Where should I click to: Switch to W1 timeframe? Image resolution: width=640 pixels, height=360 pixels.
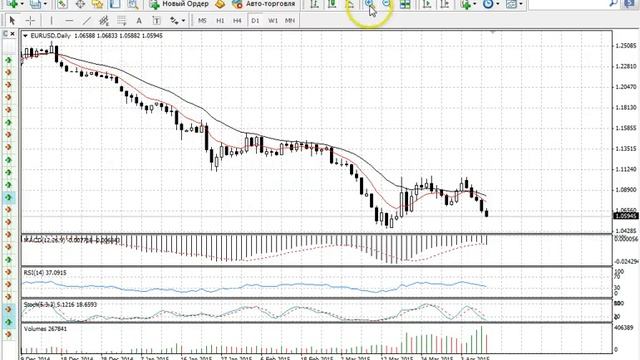(x=273, y=20)
